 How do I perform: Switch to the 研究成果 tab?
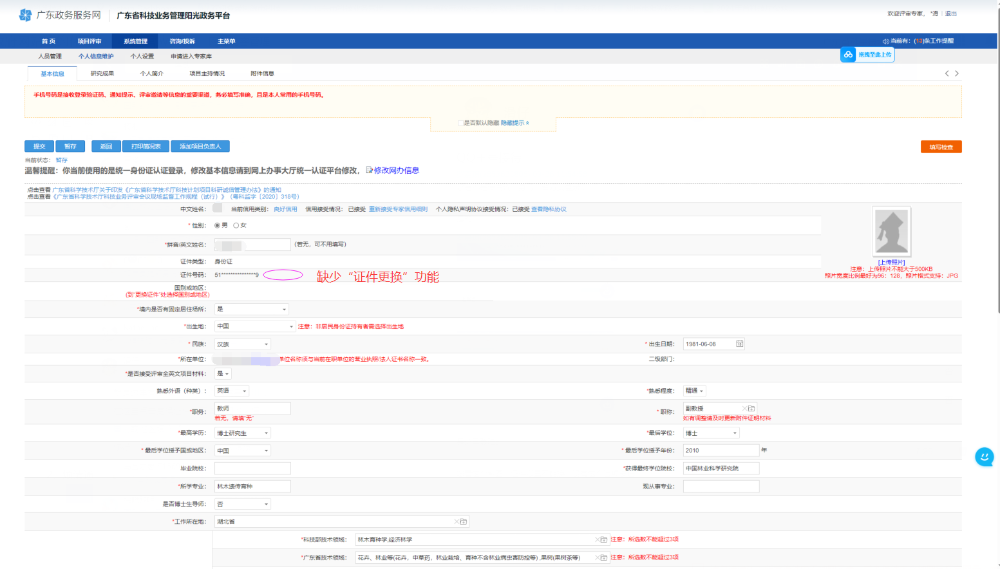102,74
